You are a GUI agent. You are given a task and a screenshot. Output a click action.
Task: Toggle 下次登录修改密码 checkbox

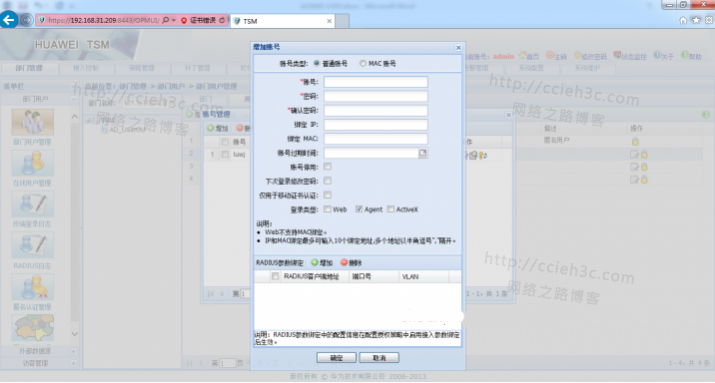click(x=327, y=181)
